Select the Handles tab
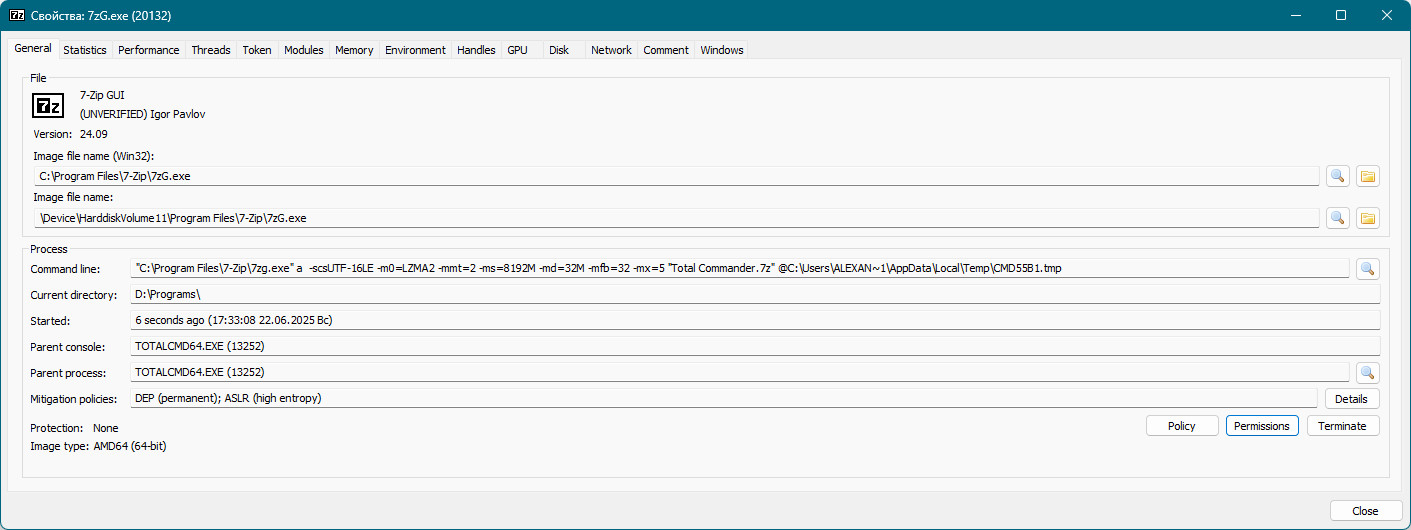 tap(476, 50)
